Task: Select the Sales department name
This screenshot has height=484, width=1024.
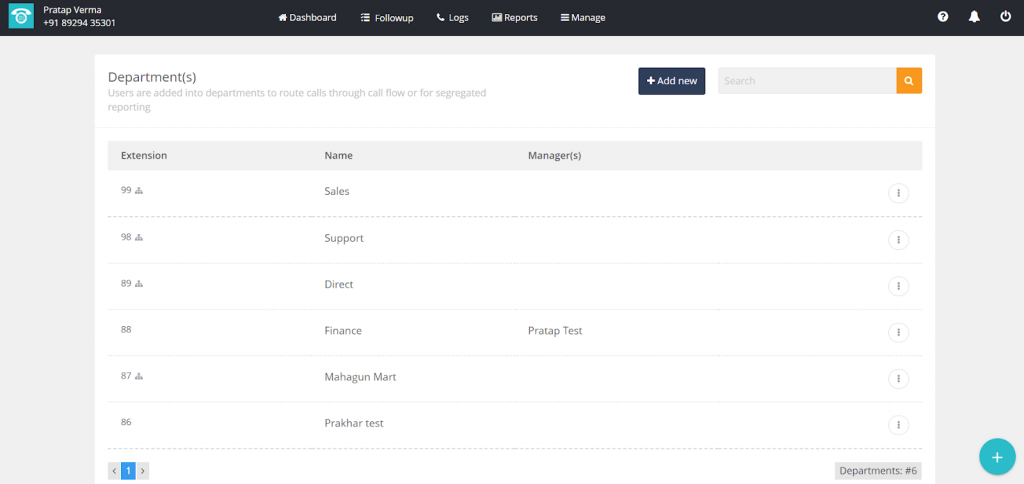Action: click(337, 191)
